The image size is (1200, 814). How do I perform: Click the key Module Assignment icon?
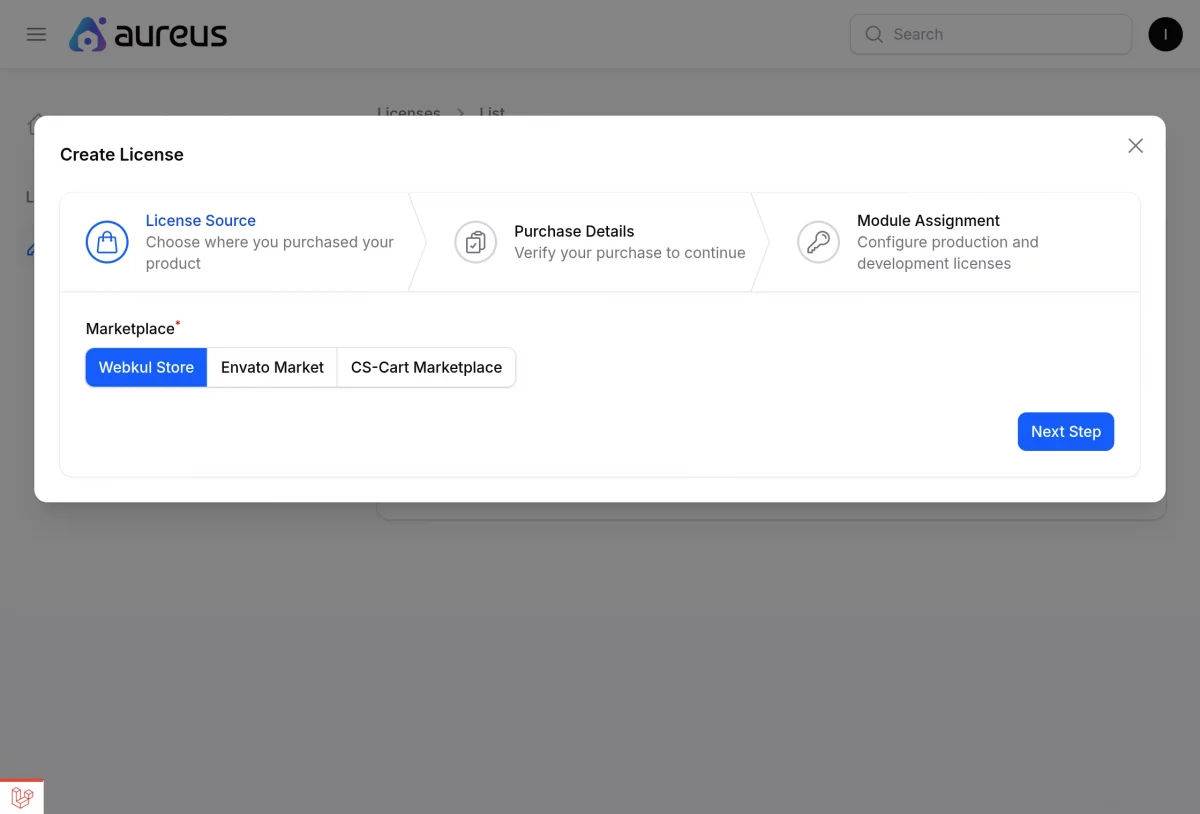point(818,242)
